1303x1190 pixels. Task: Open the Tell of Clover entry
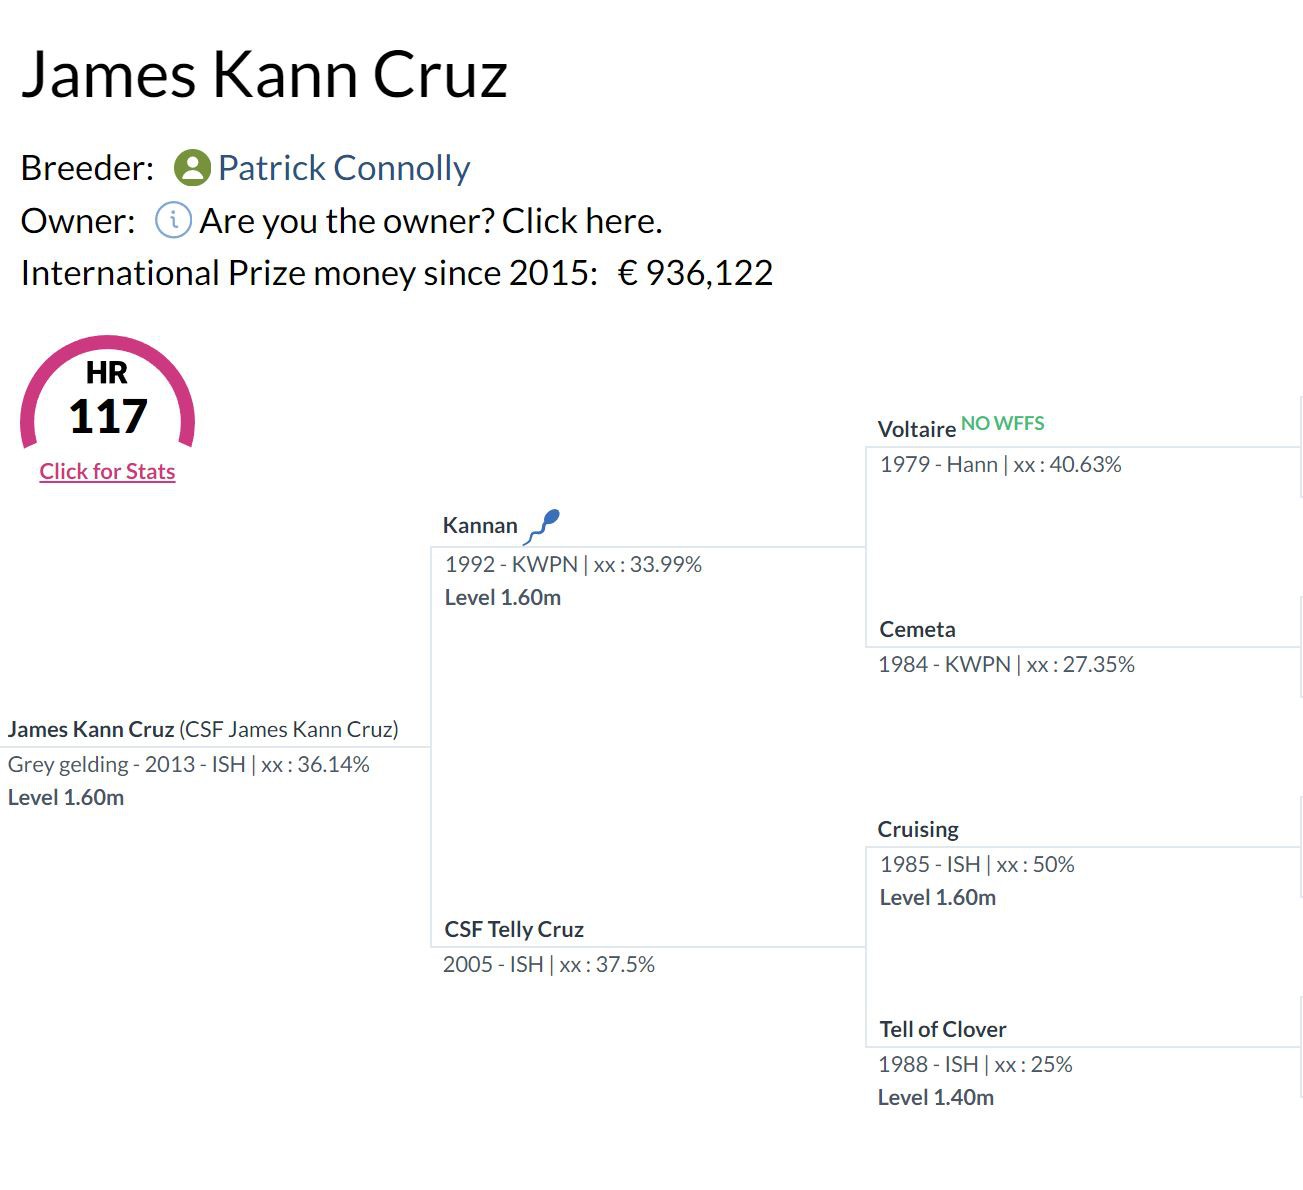(943, 1030)
